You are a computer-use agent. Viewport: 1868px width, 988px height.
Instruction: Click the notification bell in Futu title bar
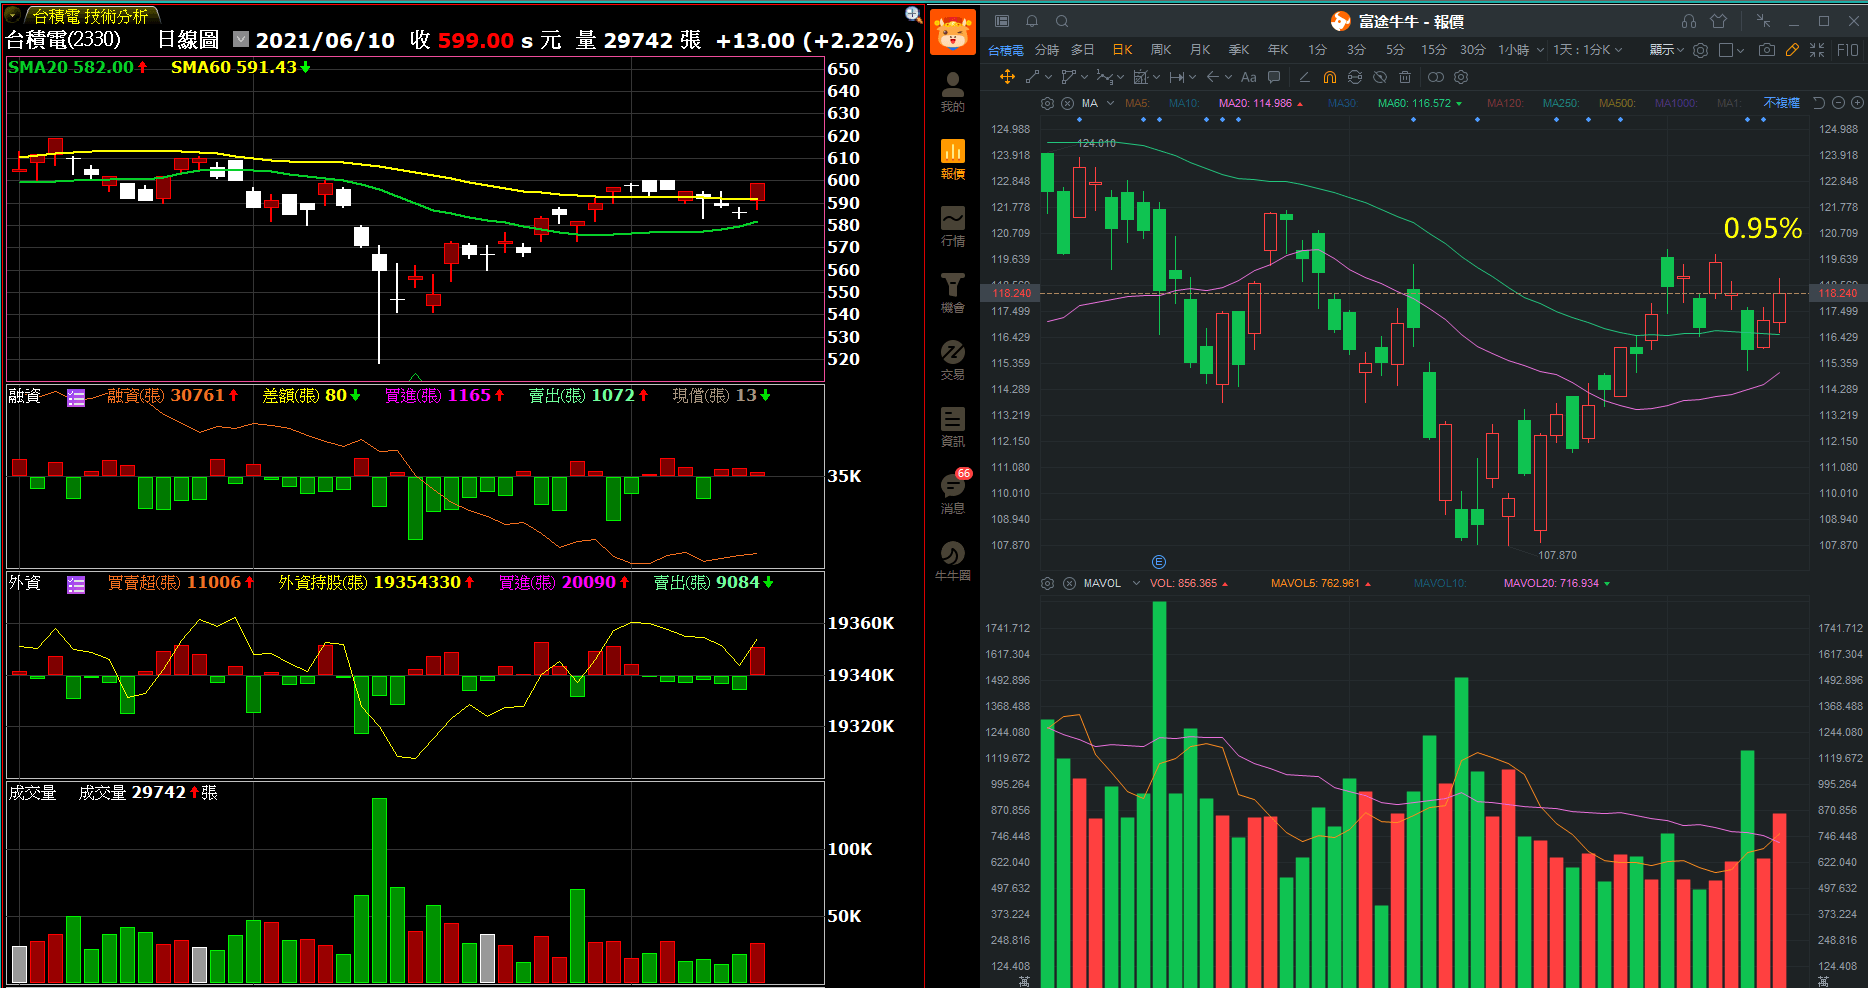click(x=1032, y=21)
